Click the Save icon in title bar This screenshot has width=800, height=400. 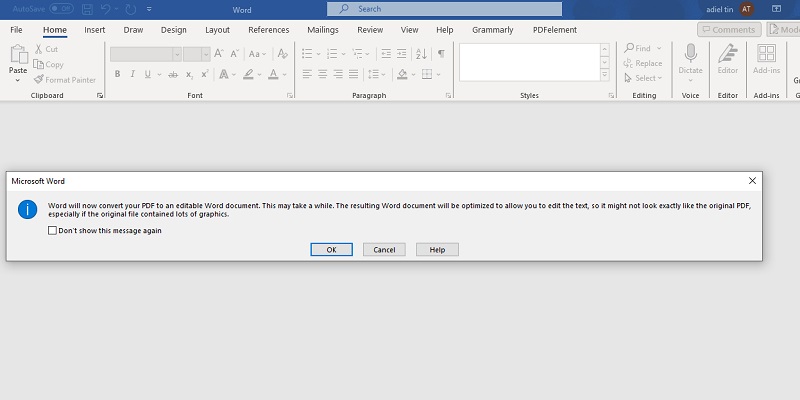(x=87, y=9)
